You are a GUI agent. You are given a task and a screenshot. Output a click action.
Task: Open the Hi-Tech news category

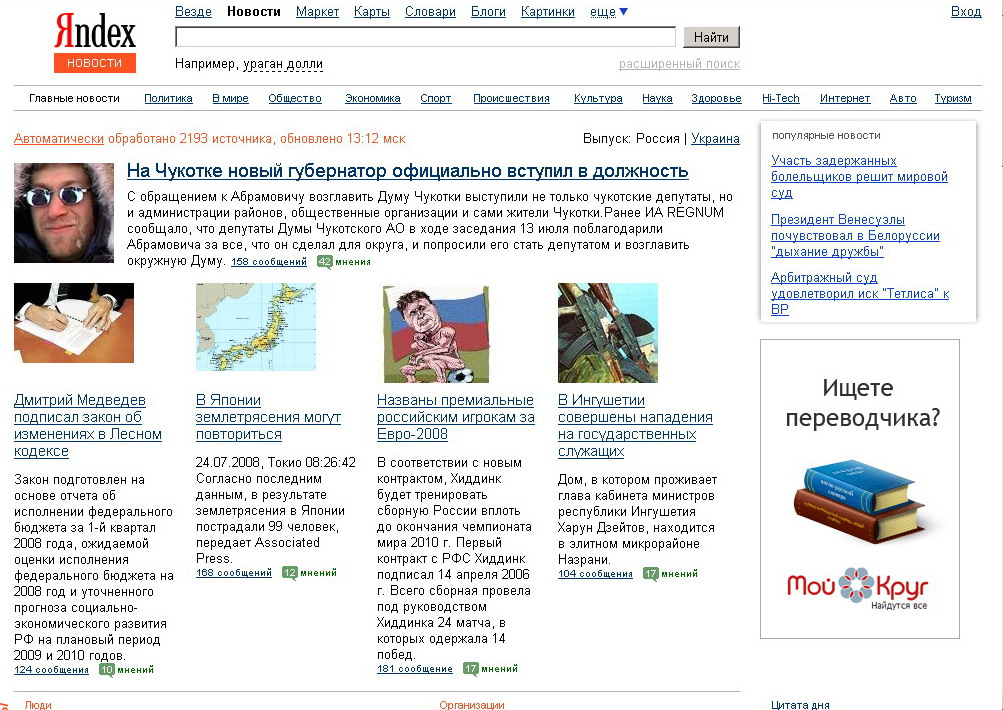780,98
